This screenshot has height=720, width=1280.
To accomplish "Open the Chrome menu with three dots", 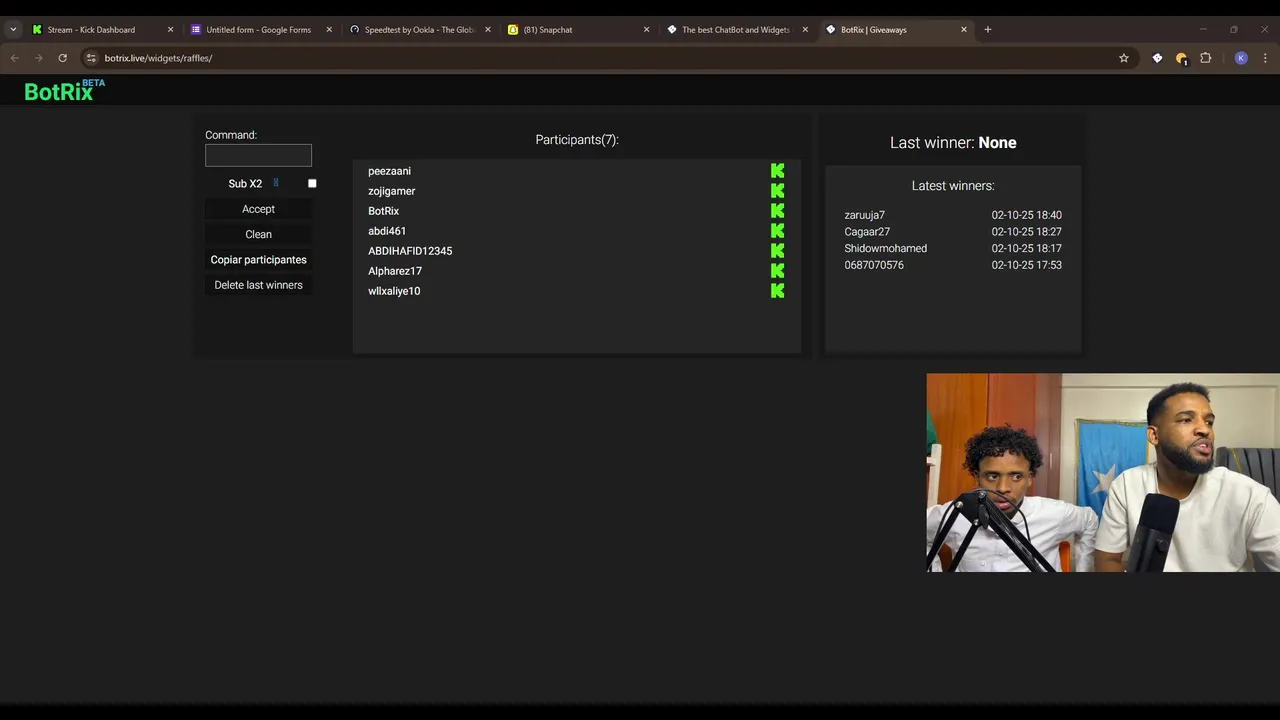I will coord(1265,58).
